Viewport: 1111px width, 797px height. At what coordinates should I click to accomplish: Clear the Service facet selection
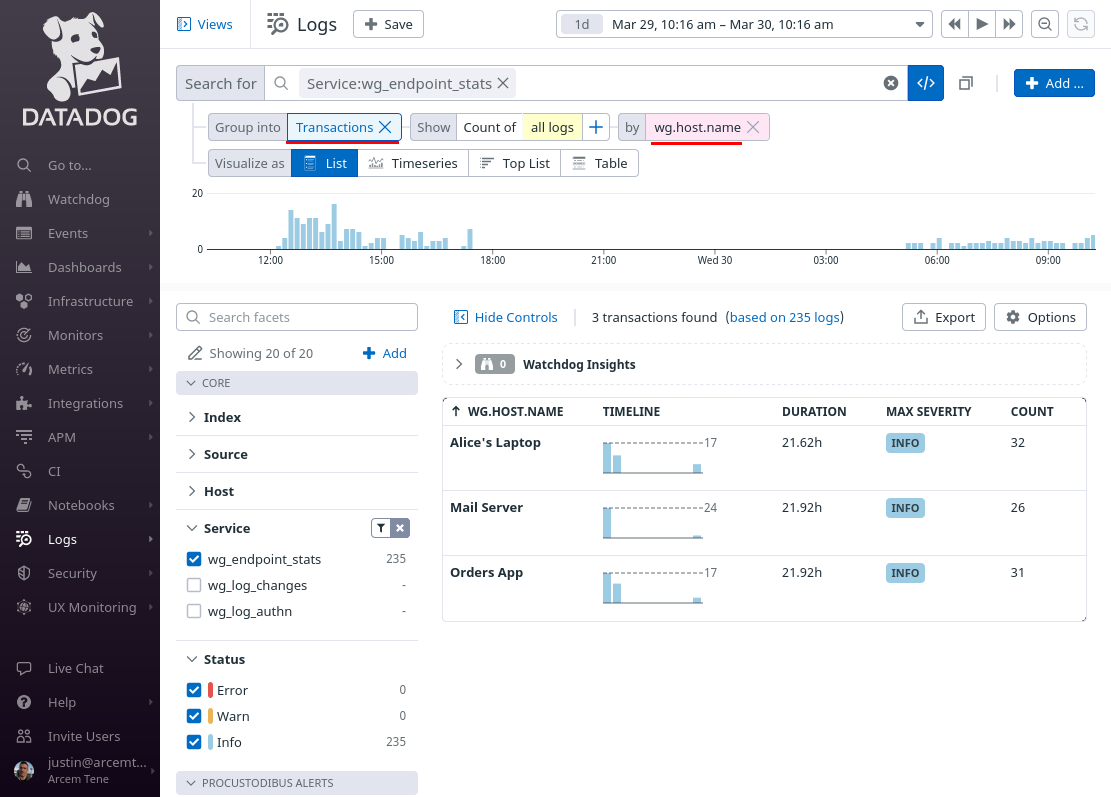(400, 528)
